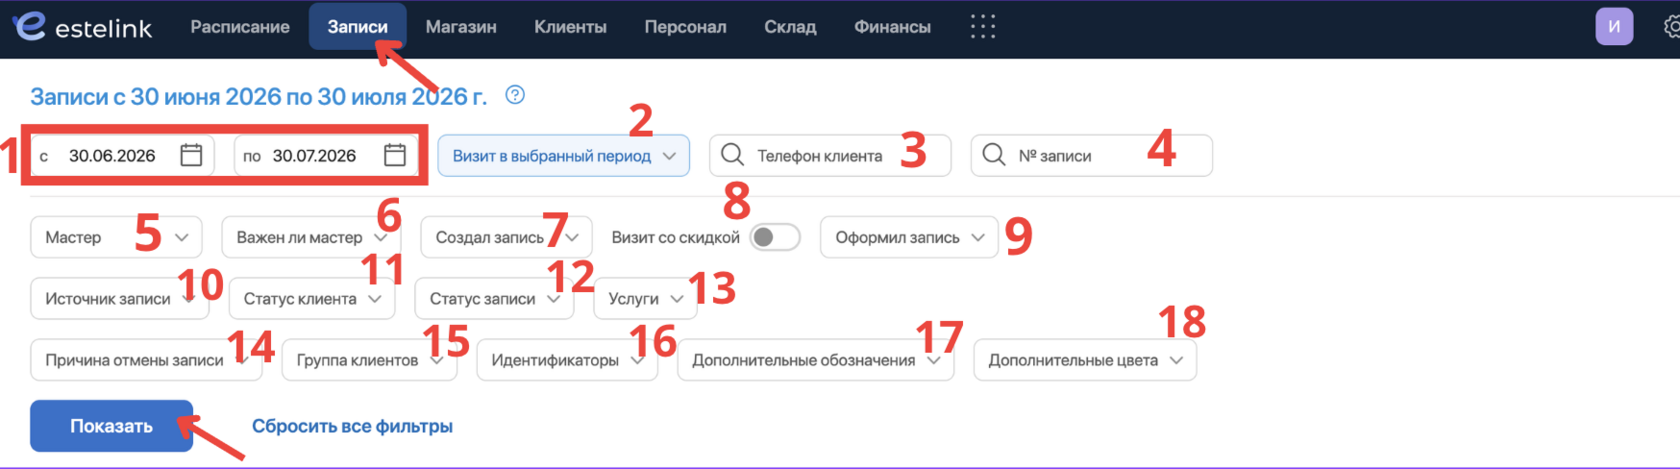Open the user avatar 'И'
This screenshot has height=469, width=1680.
1614,27
